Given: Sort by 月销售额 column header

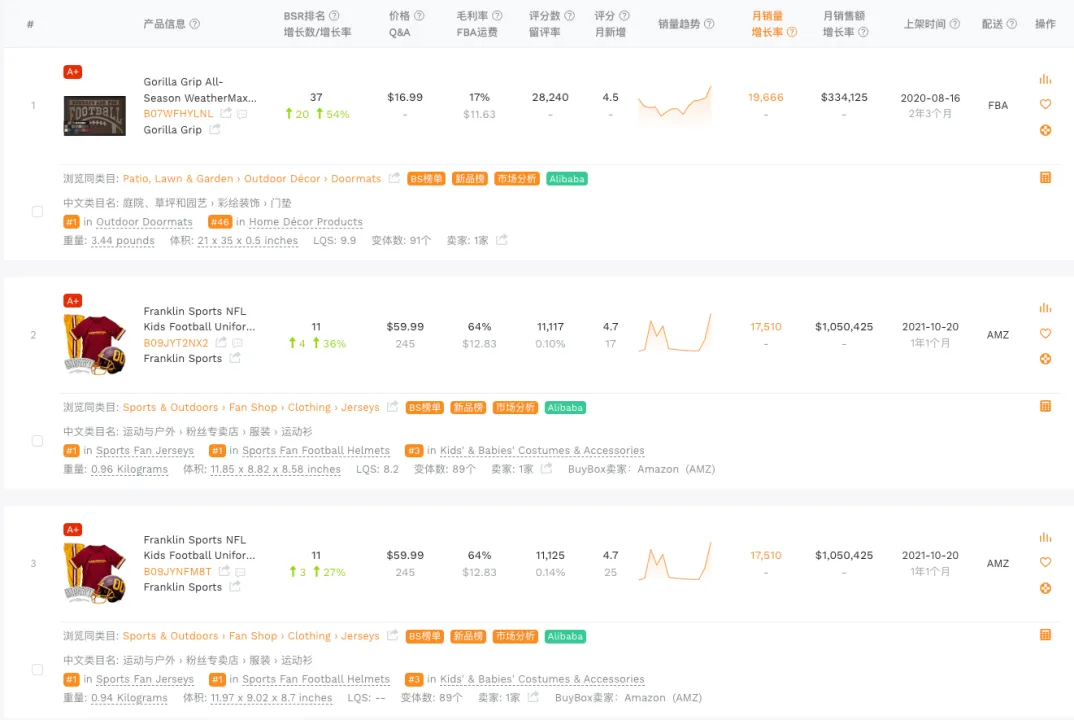Looking at the screenshot, I should (844, 16).
